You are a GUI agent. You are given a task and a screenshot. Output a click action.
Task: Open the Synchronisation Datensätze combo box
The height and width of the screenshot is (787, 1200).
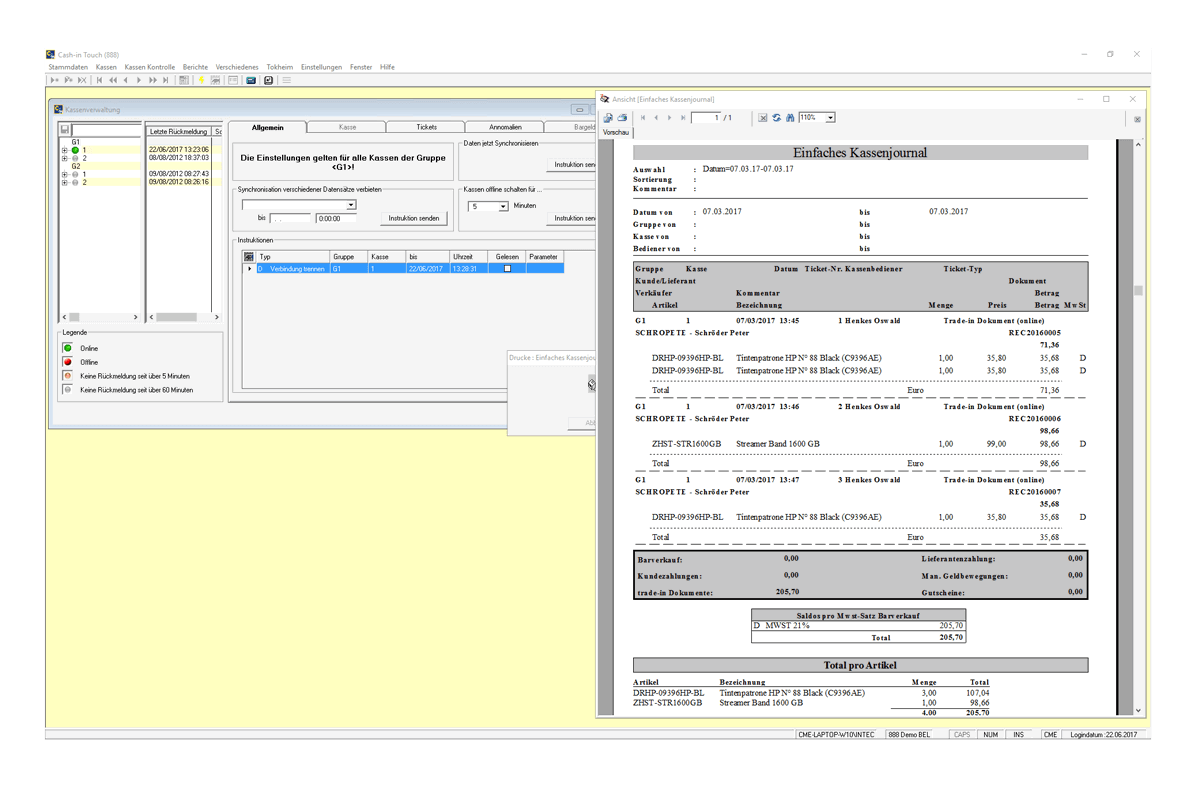tap(298, 205)
